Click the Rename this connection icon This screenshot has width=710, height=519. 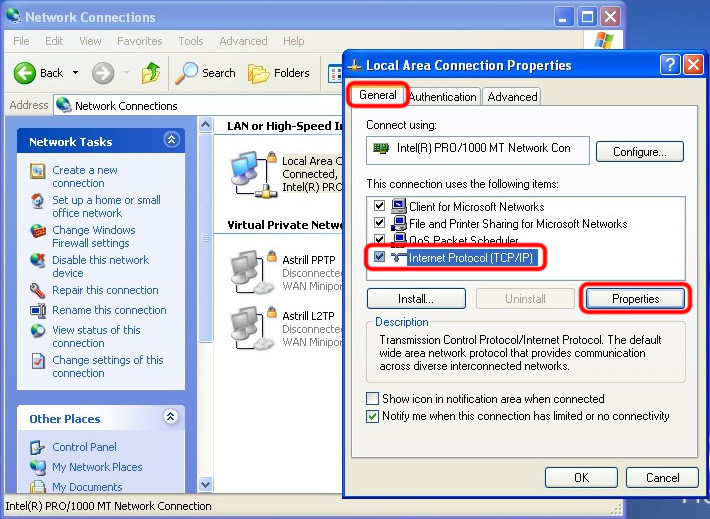[x=38, y=311]
